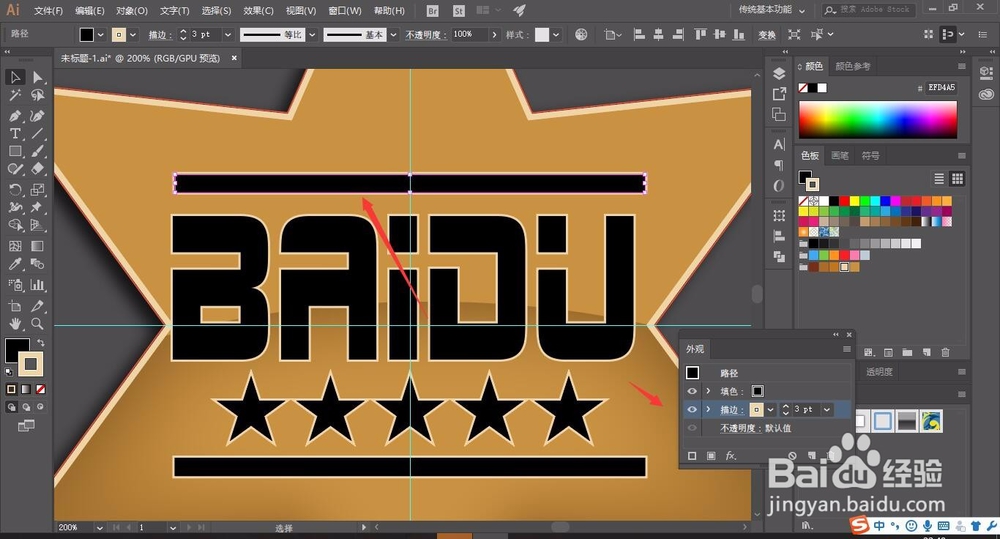Open 对象(O) menu

(132, 11)
